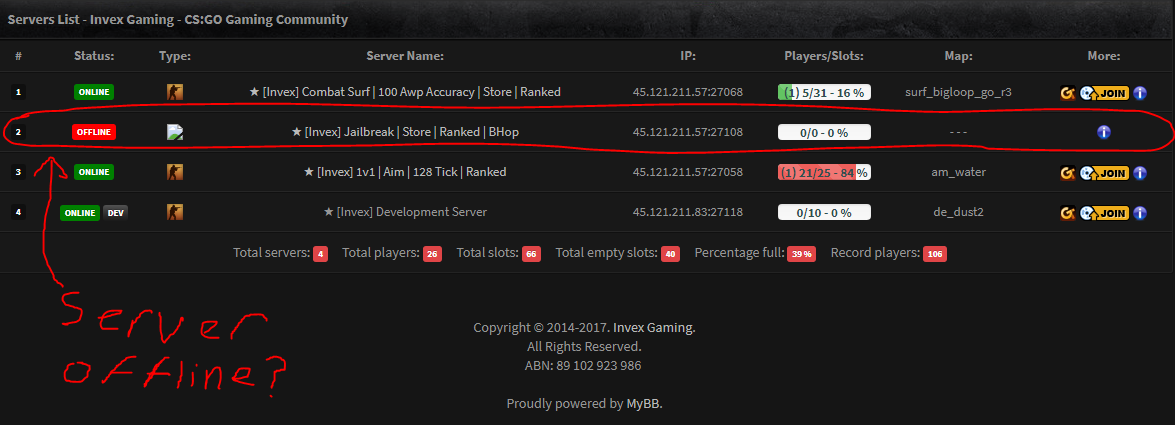The height and width of the screenshot is (425, 1175).
Task: Open GameTracker icon for 1v1 Aim server
Action: [x=1068, y=173]
